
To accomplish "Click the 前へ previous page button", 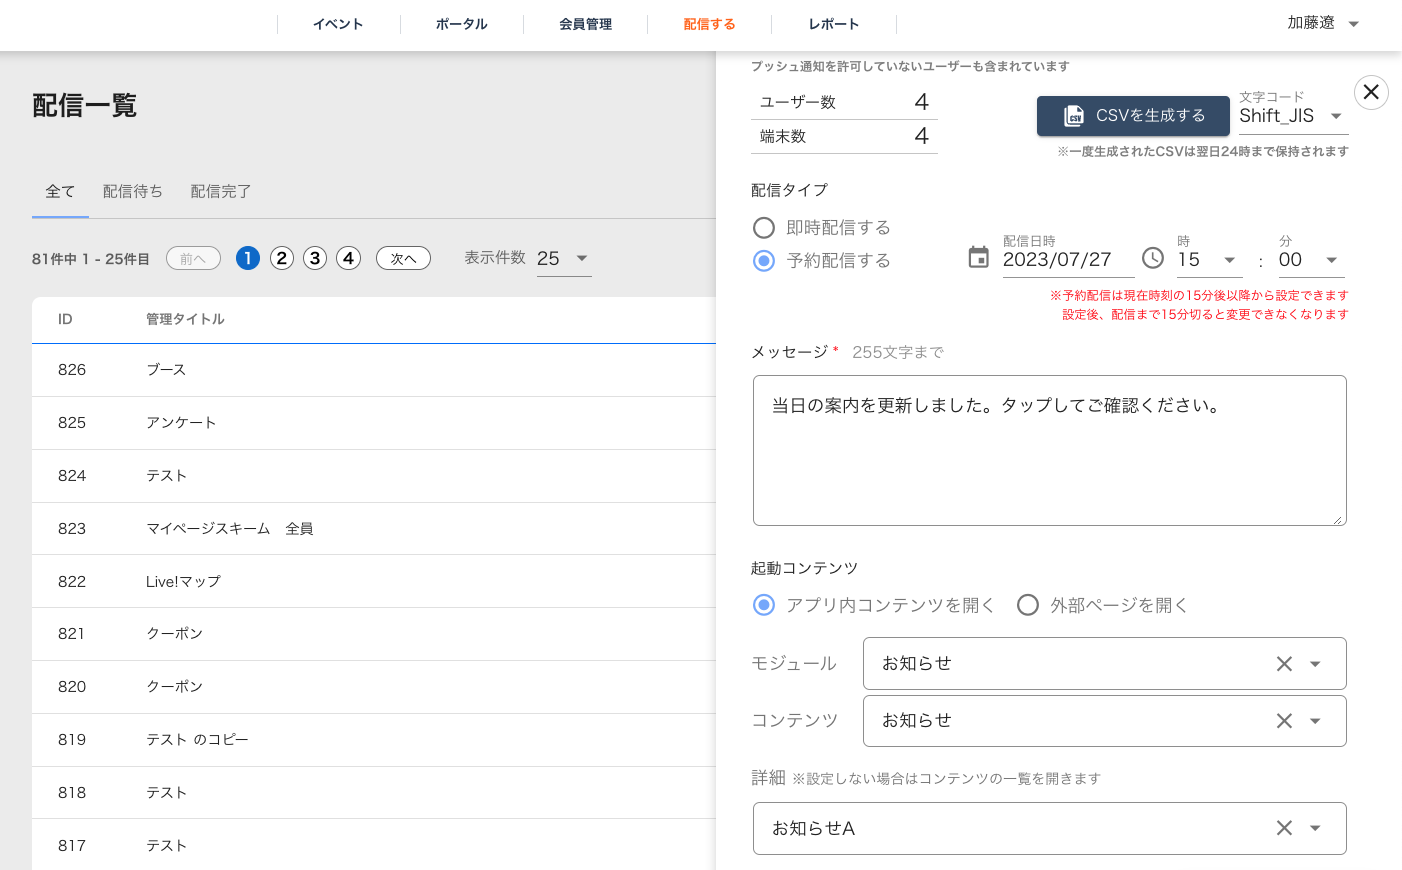I will 193,258.
